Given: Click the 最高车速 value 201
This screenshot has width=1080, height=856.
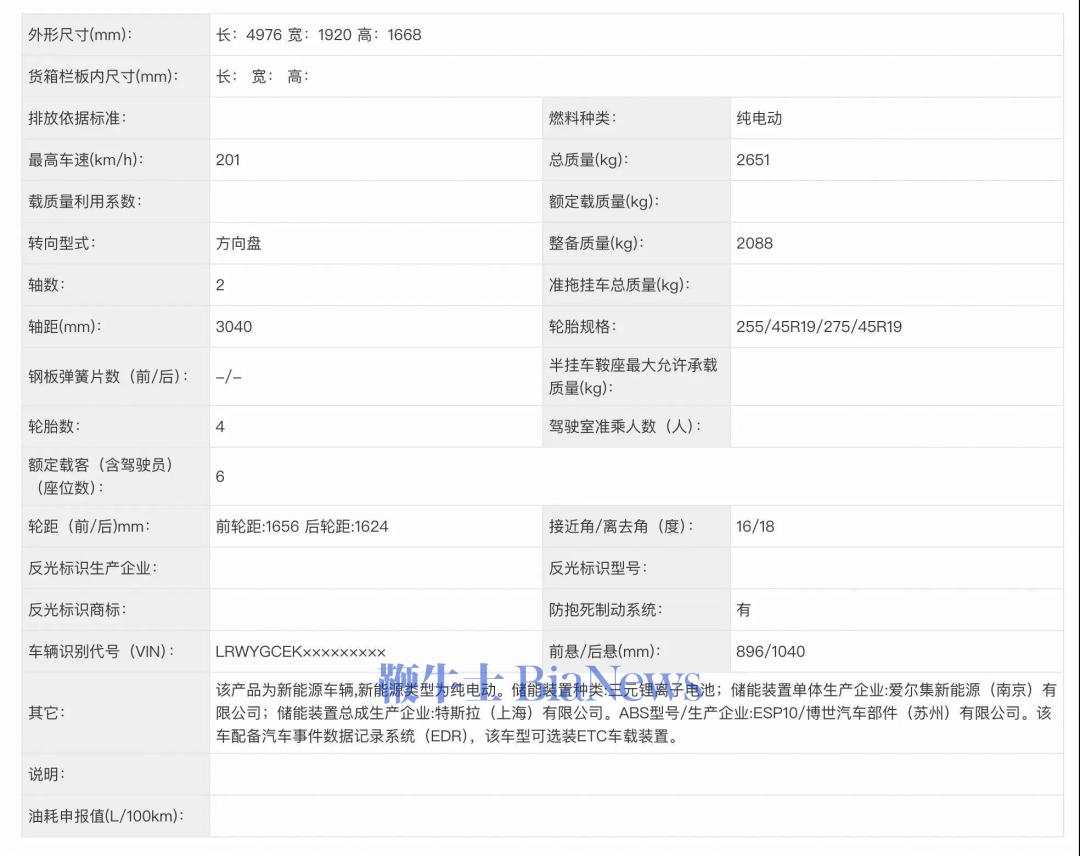Looking at the screenshot, I should 225,159.
